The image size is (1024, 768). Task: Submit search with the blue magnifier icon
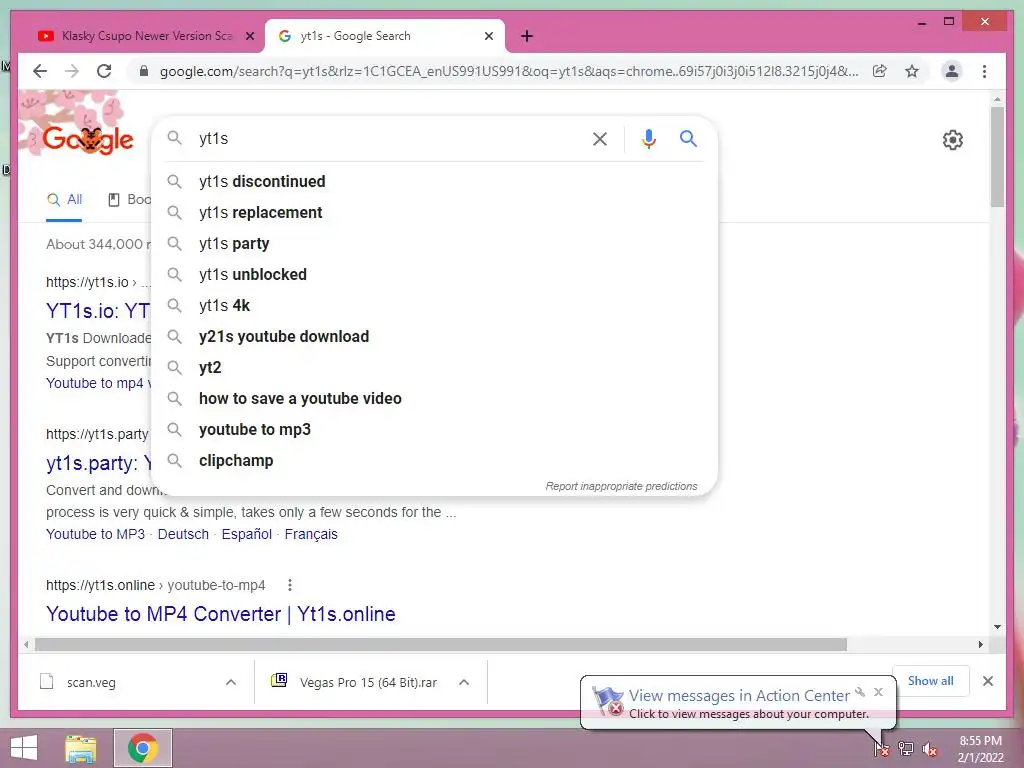coord(688,138)
